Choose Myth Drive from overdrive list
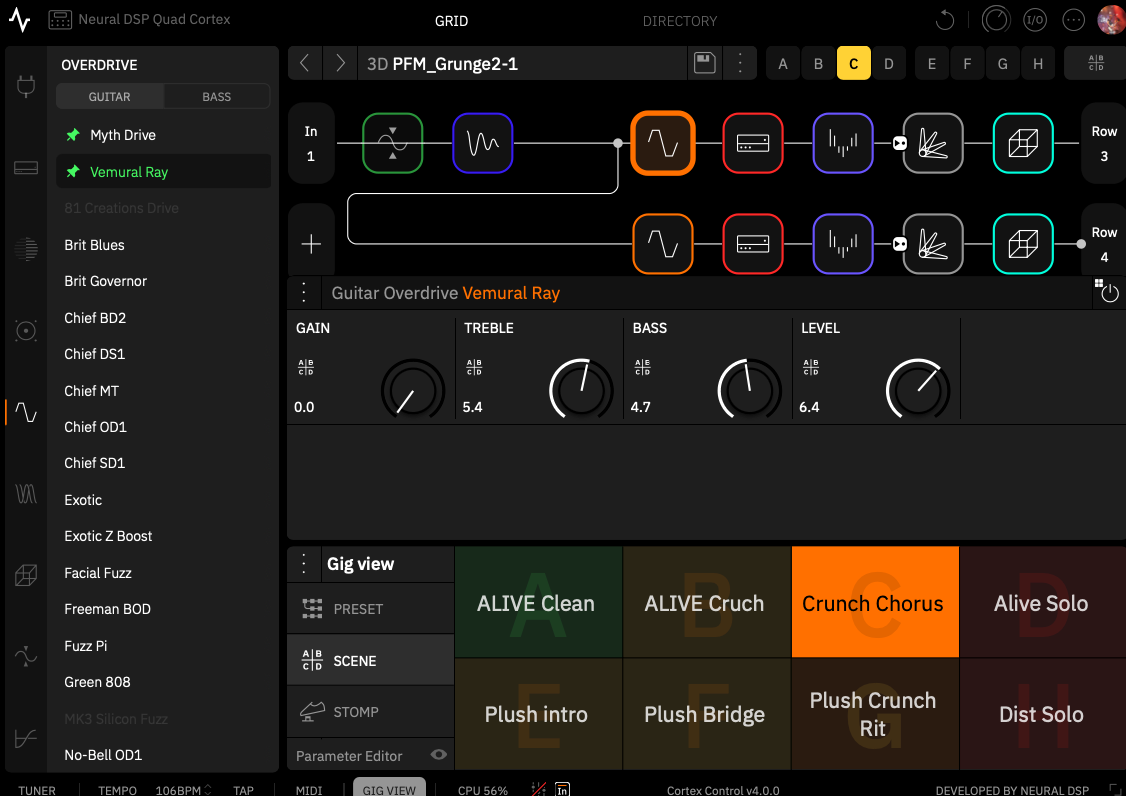The width and height of the screenshot is (1126, 796). (x=164, y=135)
